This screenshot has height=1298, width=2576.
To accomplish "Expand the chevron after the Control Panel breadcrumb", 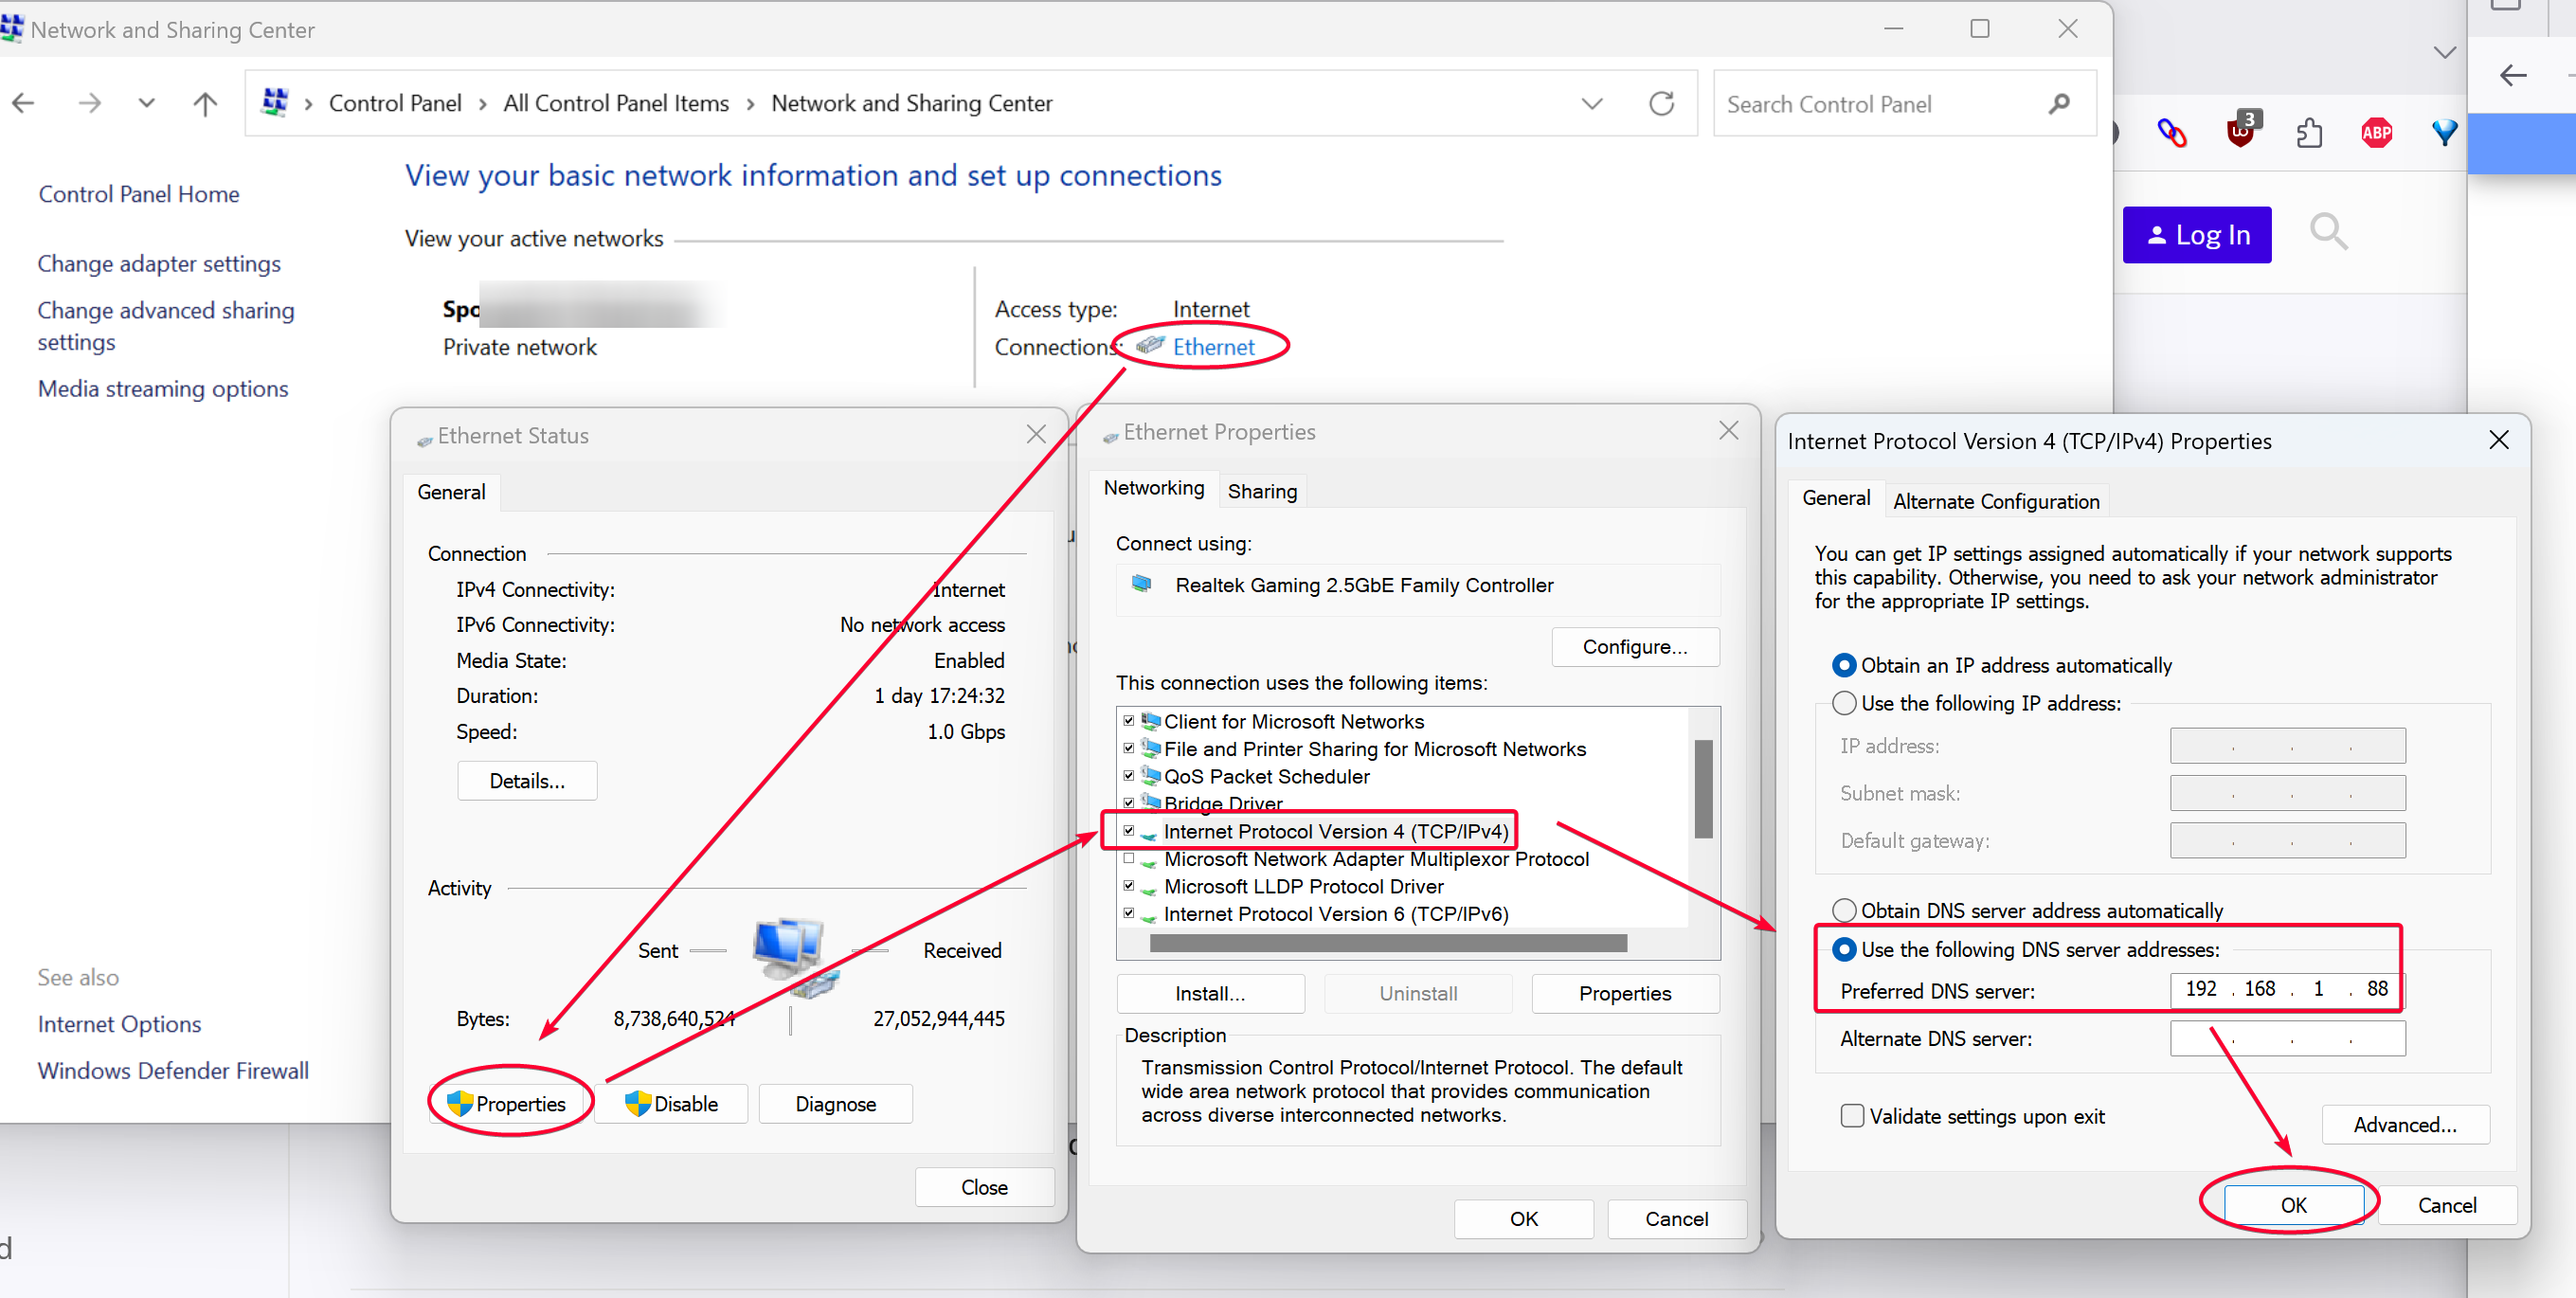I will coord(482,104).
